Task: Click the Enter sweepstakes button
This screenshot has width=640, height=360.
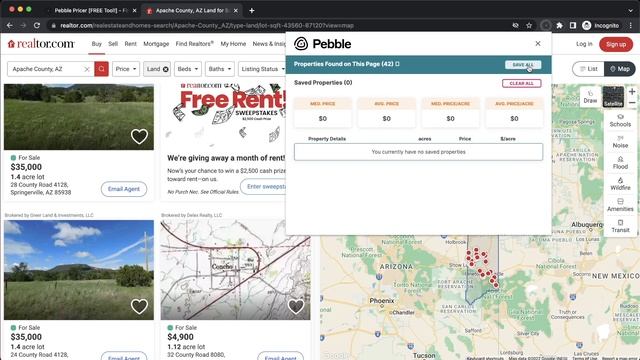Action: [264, 187]
